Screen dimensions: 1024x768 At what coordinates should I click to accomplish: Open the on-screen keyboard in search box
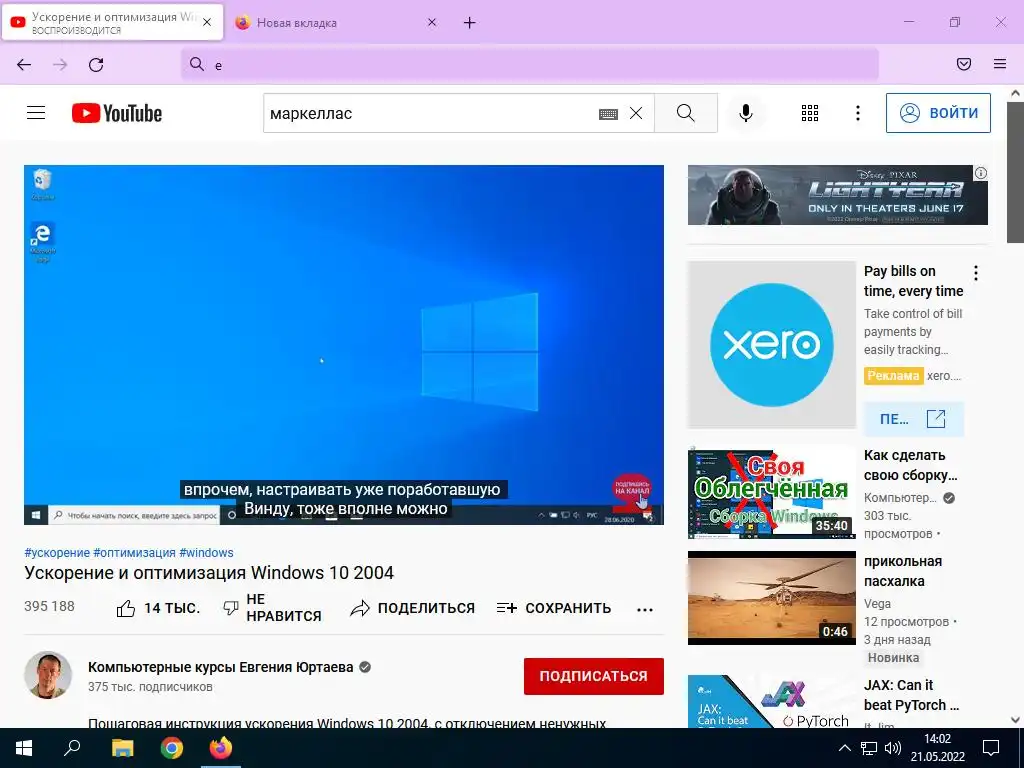[x=608, y=114]
